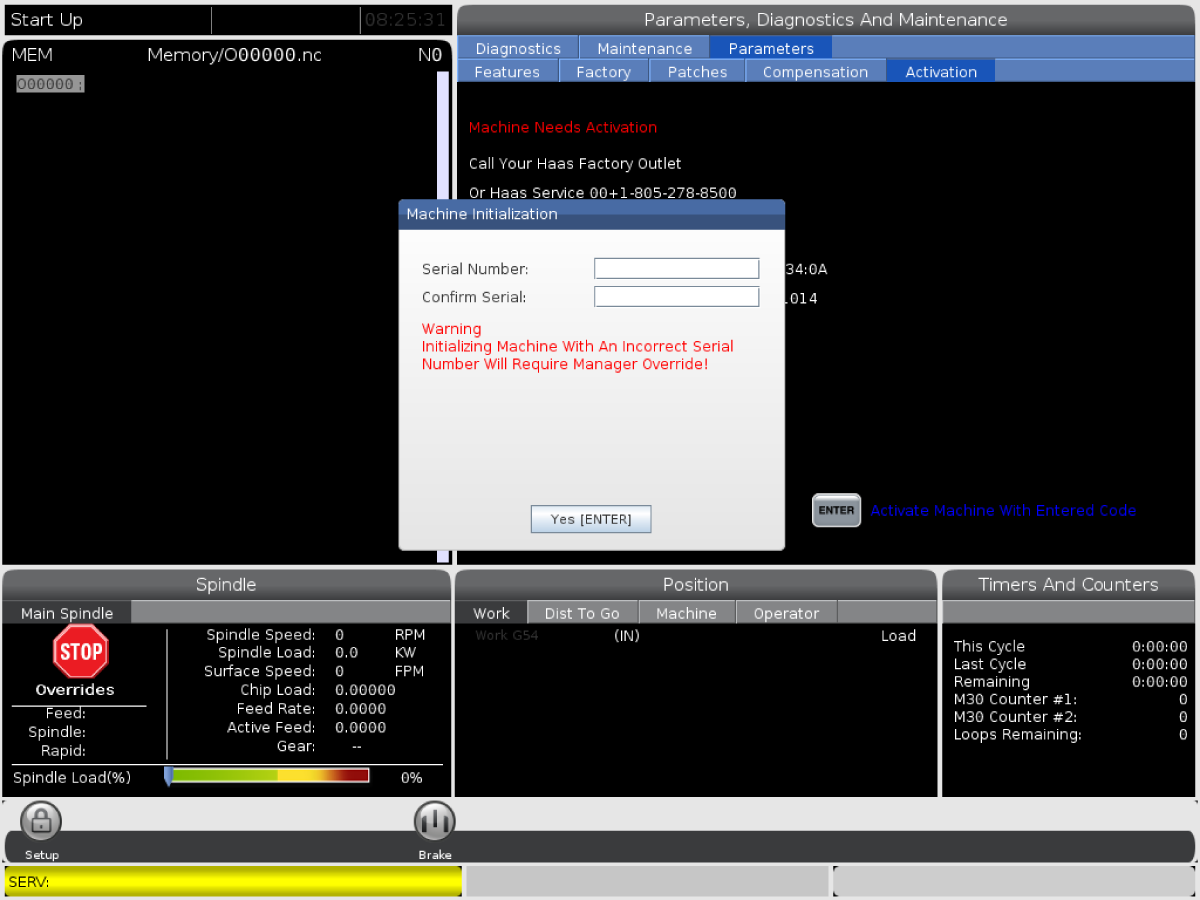1200x900 pixels.
Task: Click the Rapid override label
Action: [x=63, y=750]
